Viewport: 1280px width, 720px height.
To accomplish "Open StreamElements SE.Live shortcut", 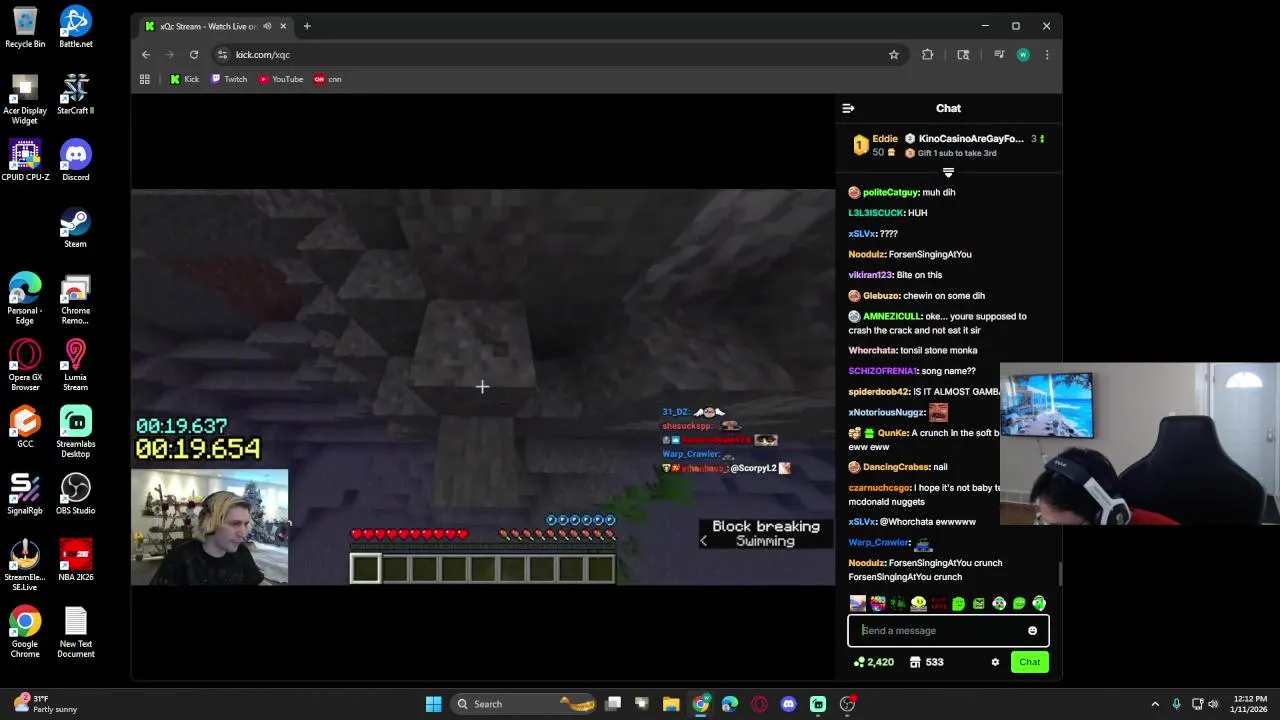I will pyautogui.click(x=25, y=566).
